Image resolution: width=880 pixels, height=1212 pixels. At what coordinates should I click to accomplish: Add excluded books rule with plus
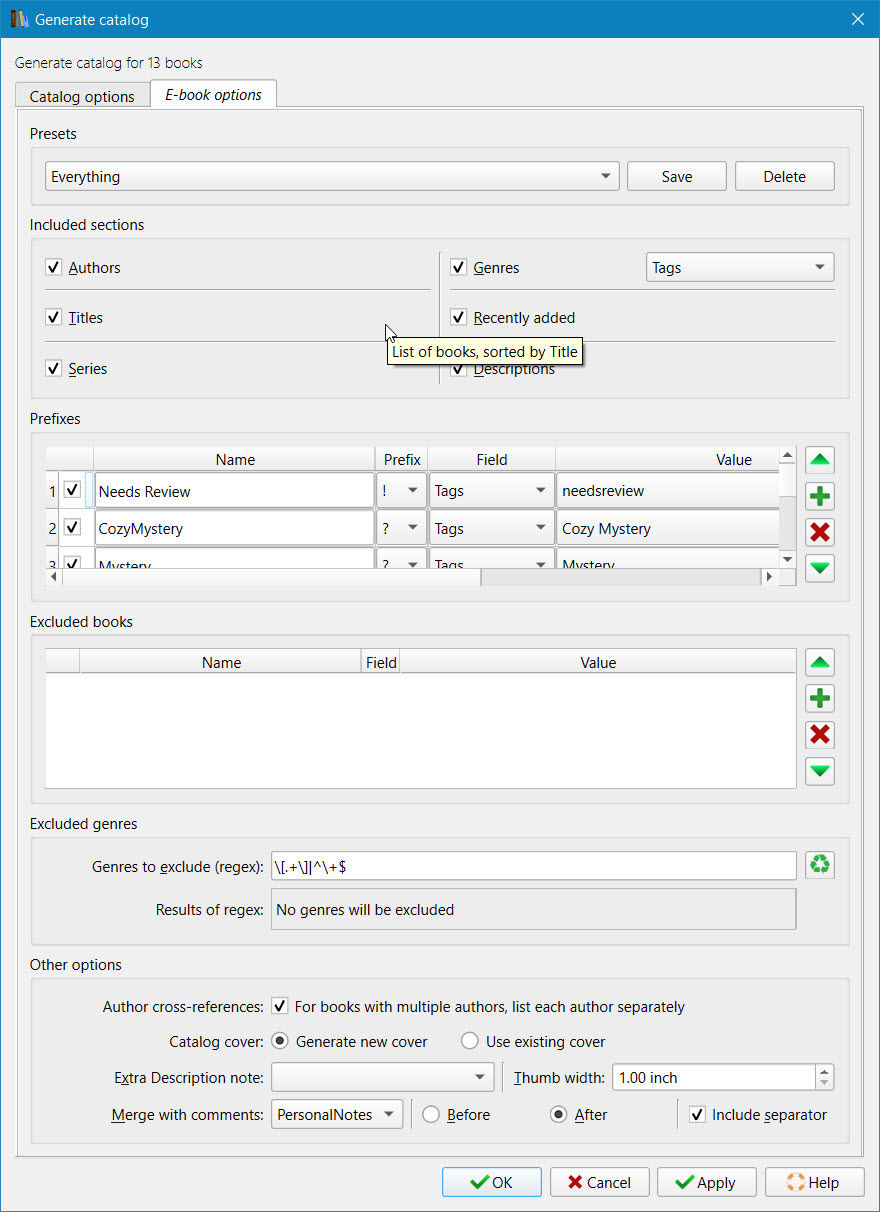pyautogui.click(x=820, y=699)
